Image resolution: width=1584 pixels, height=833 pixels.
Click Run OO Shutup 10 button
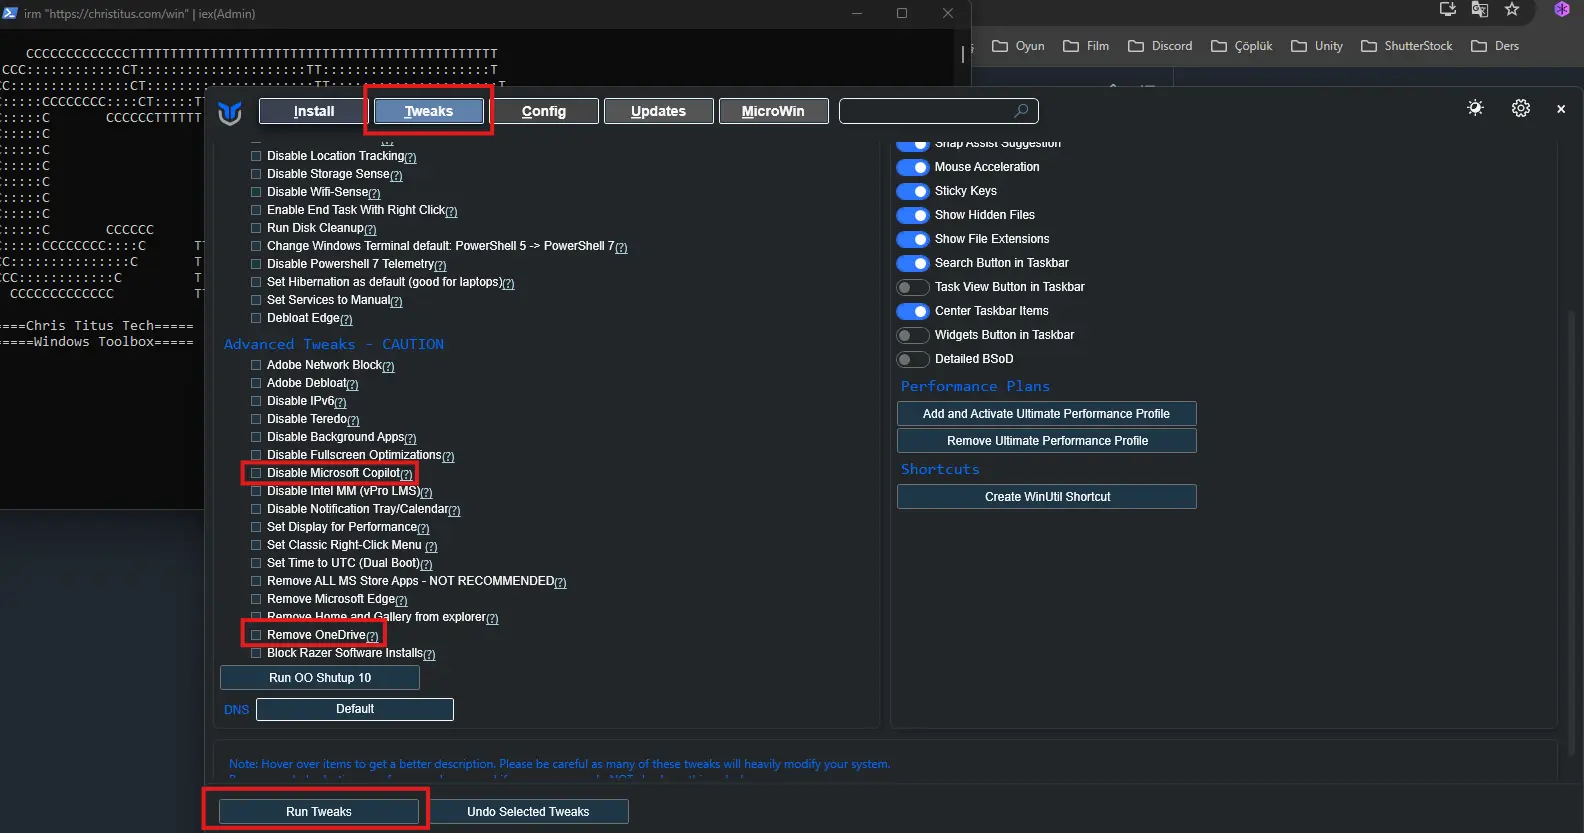click(320, 678)
